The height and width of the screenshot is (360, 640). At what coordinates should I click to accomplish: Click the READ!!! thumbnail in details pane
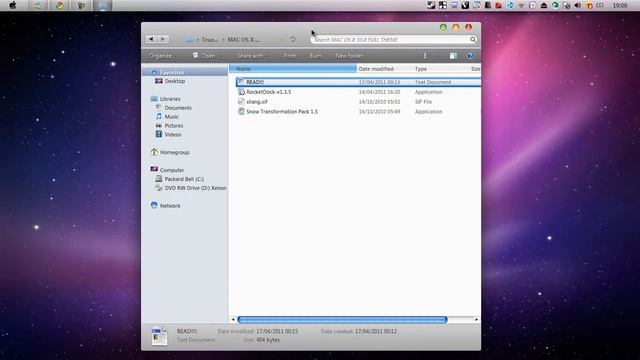point(159,336)
